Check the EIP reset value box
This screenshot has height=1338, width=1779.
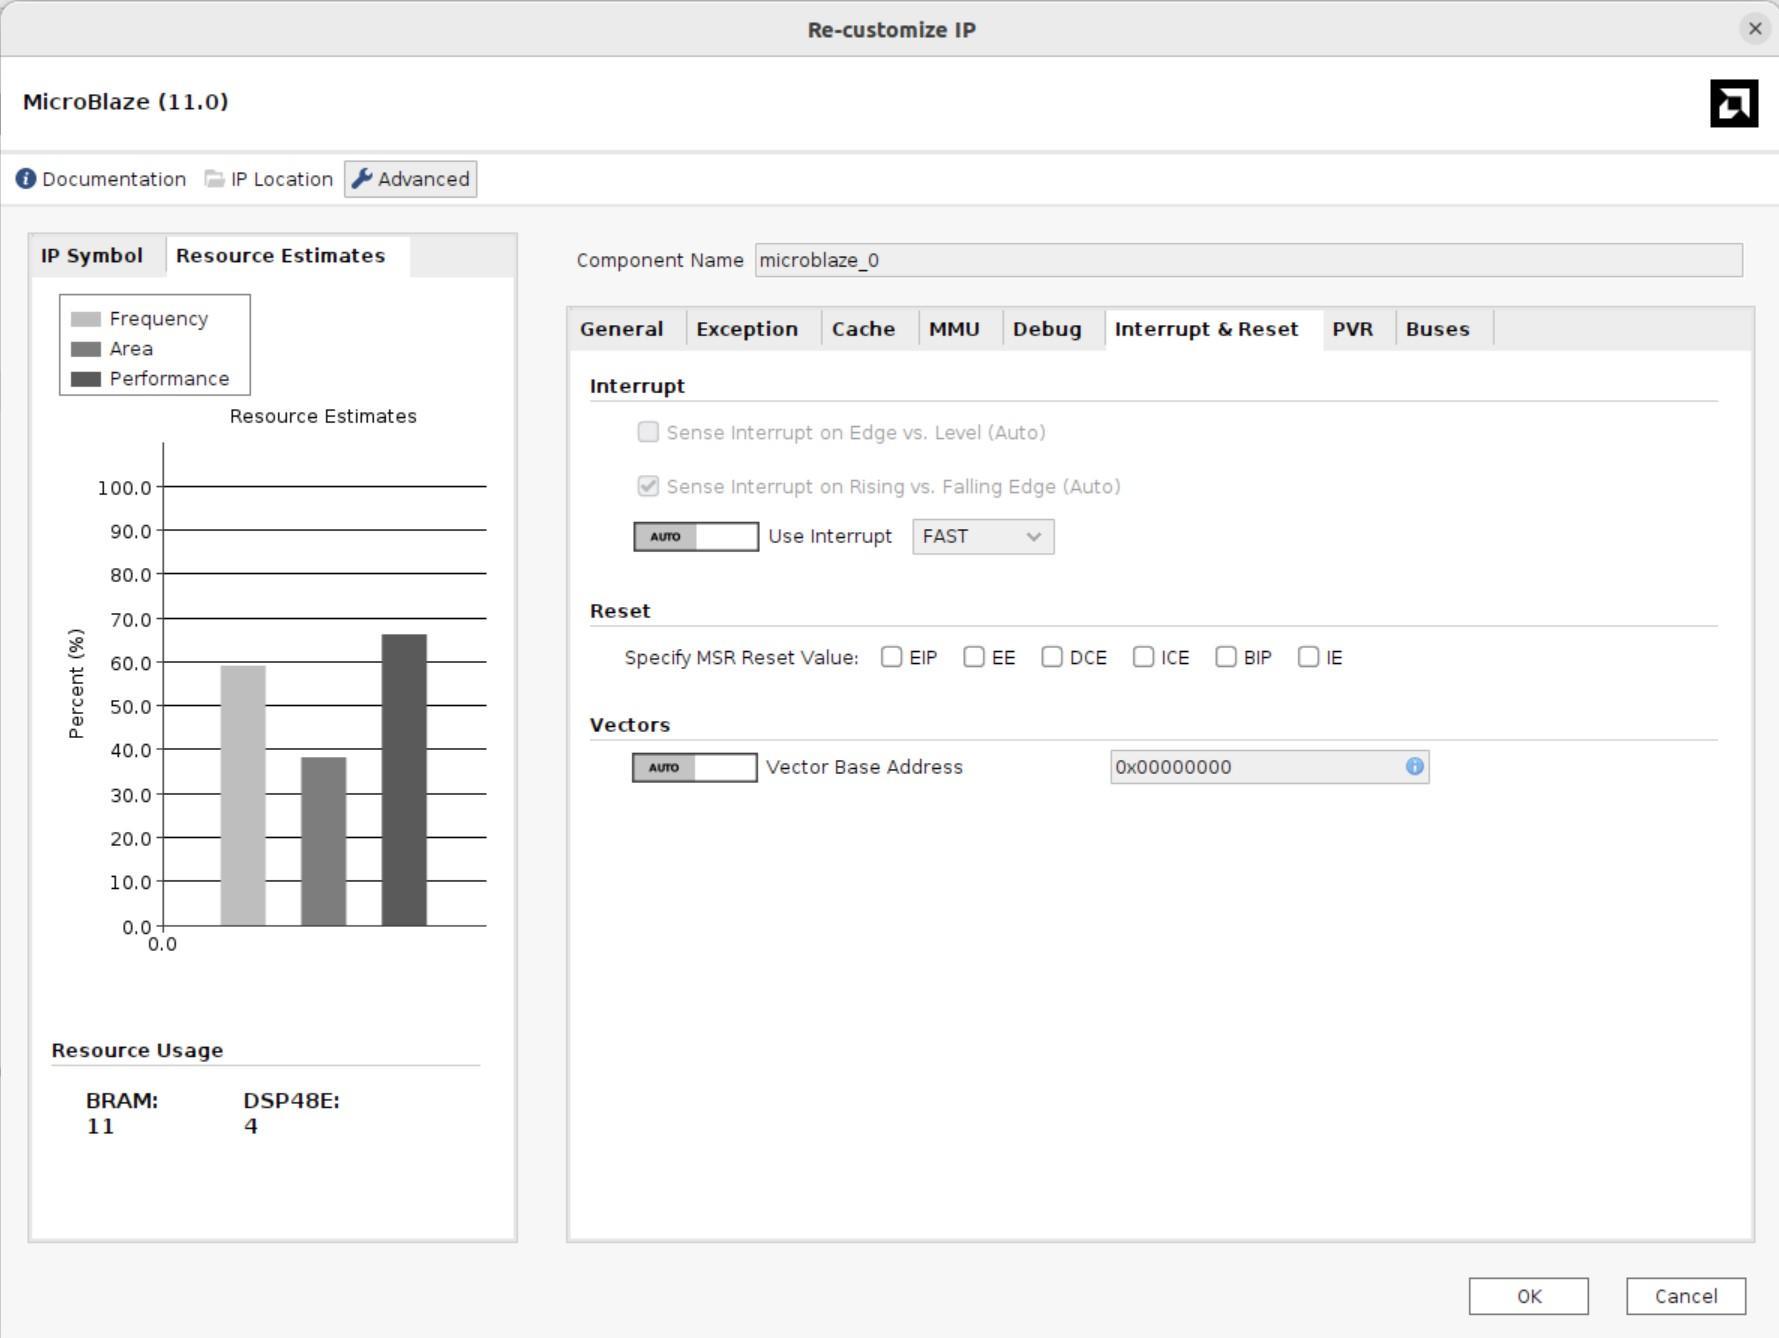coord(891,657)
